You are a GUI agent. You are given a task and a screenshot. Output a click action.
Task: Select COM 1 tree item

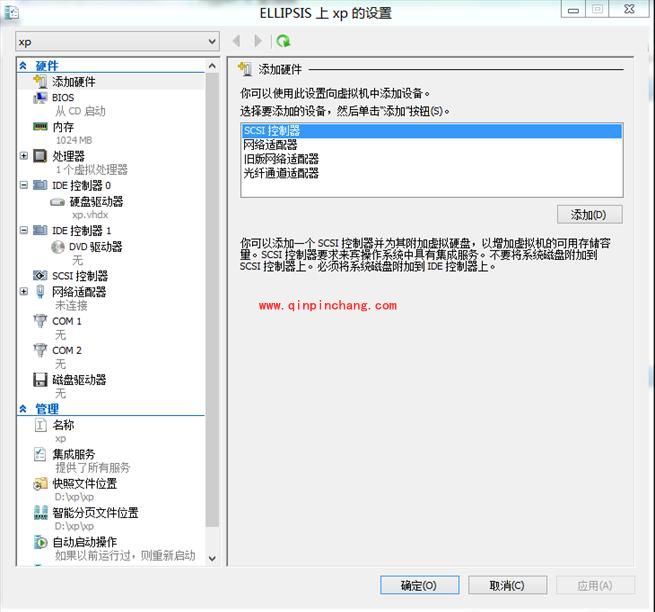(66, 321)
